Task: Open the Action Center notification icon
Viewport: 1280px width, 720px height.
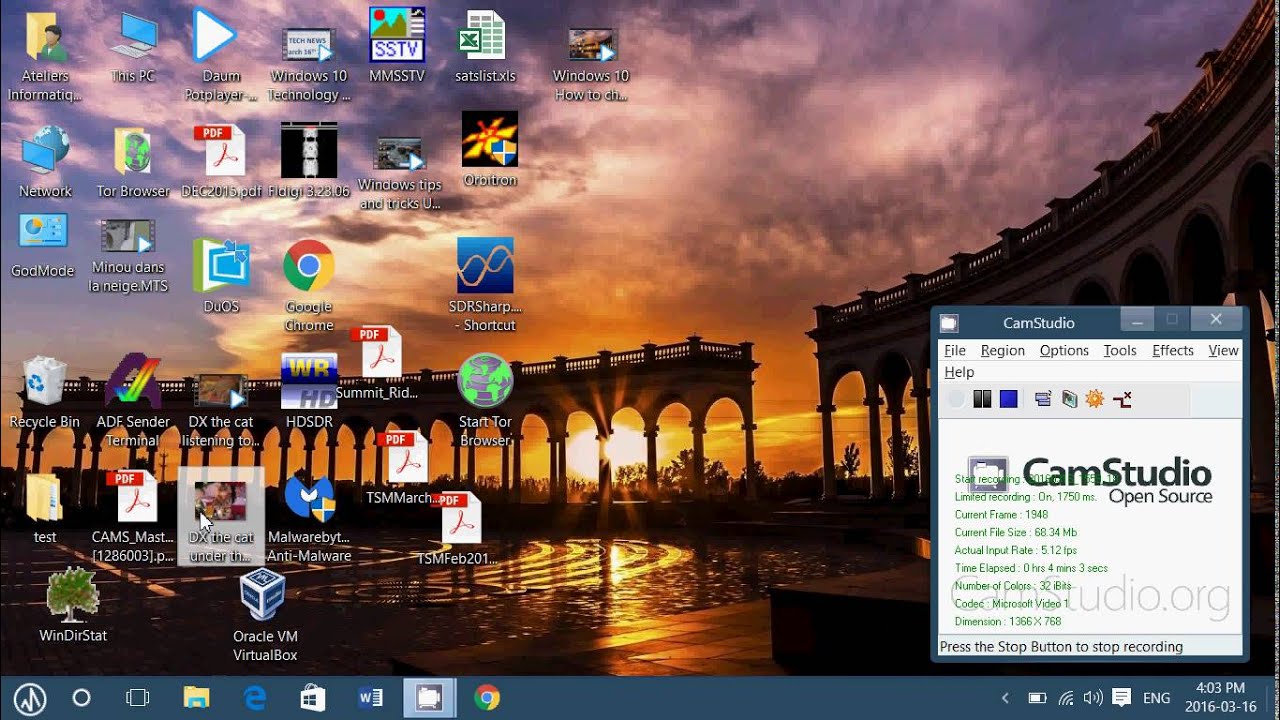Action: click(1121, 698)
